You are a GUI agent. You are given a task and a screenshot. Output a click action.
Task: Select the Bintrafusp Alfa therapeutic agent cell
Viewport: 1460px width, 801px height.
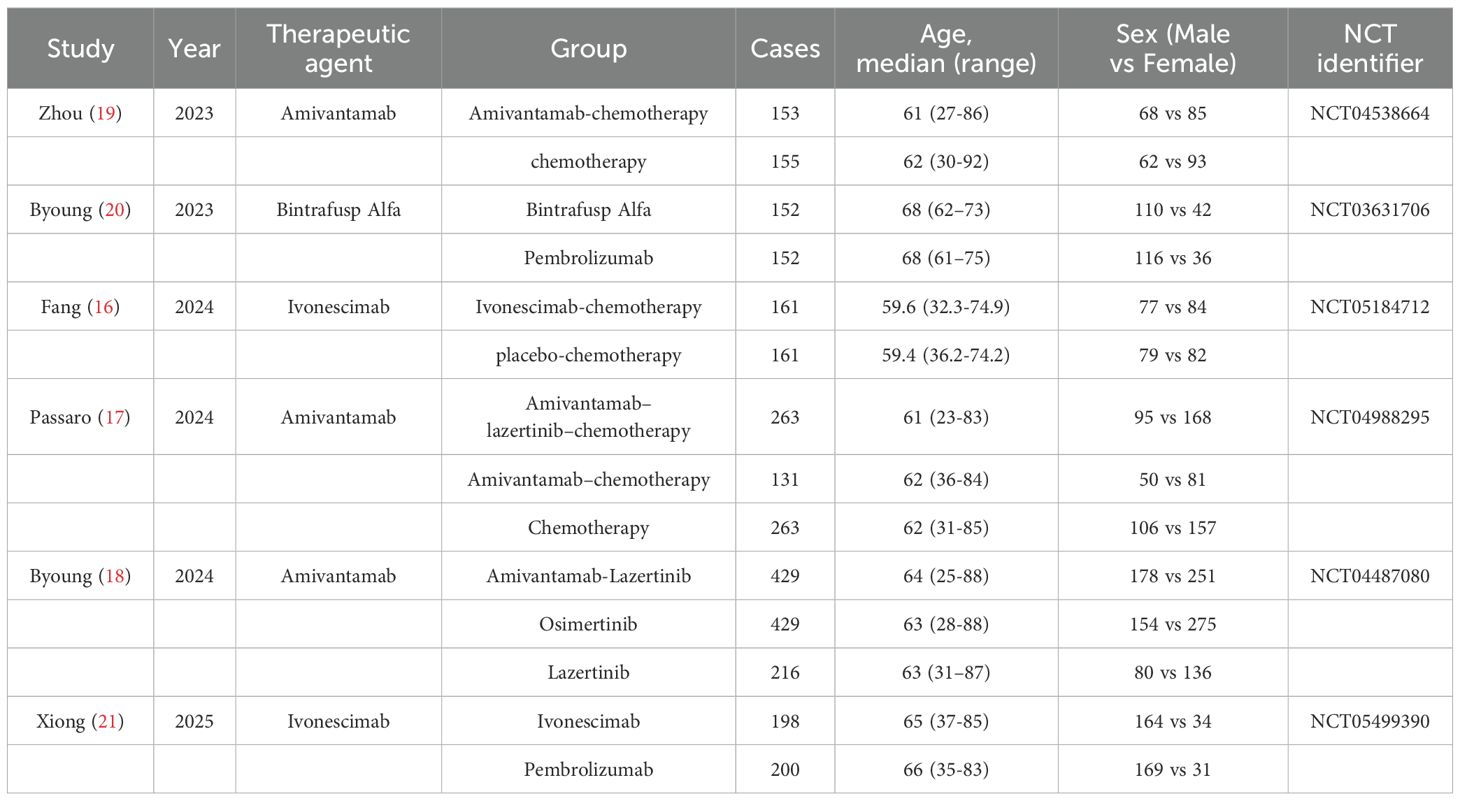(338, 210)
